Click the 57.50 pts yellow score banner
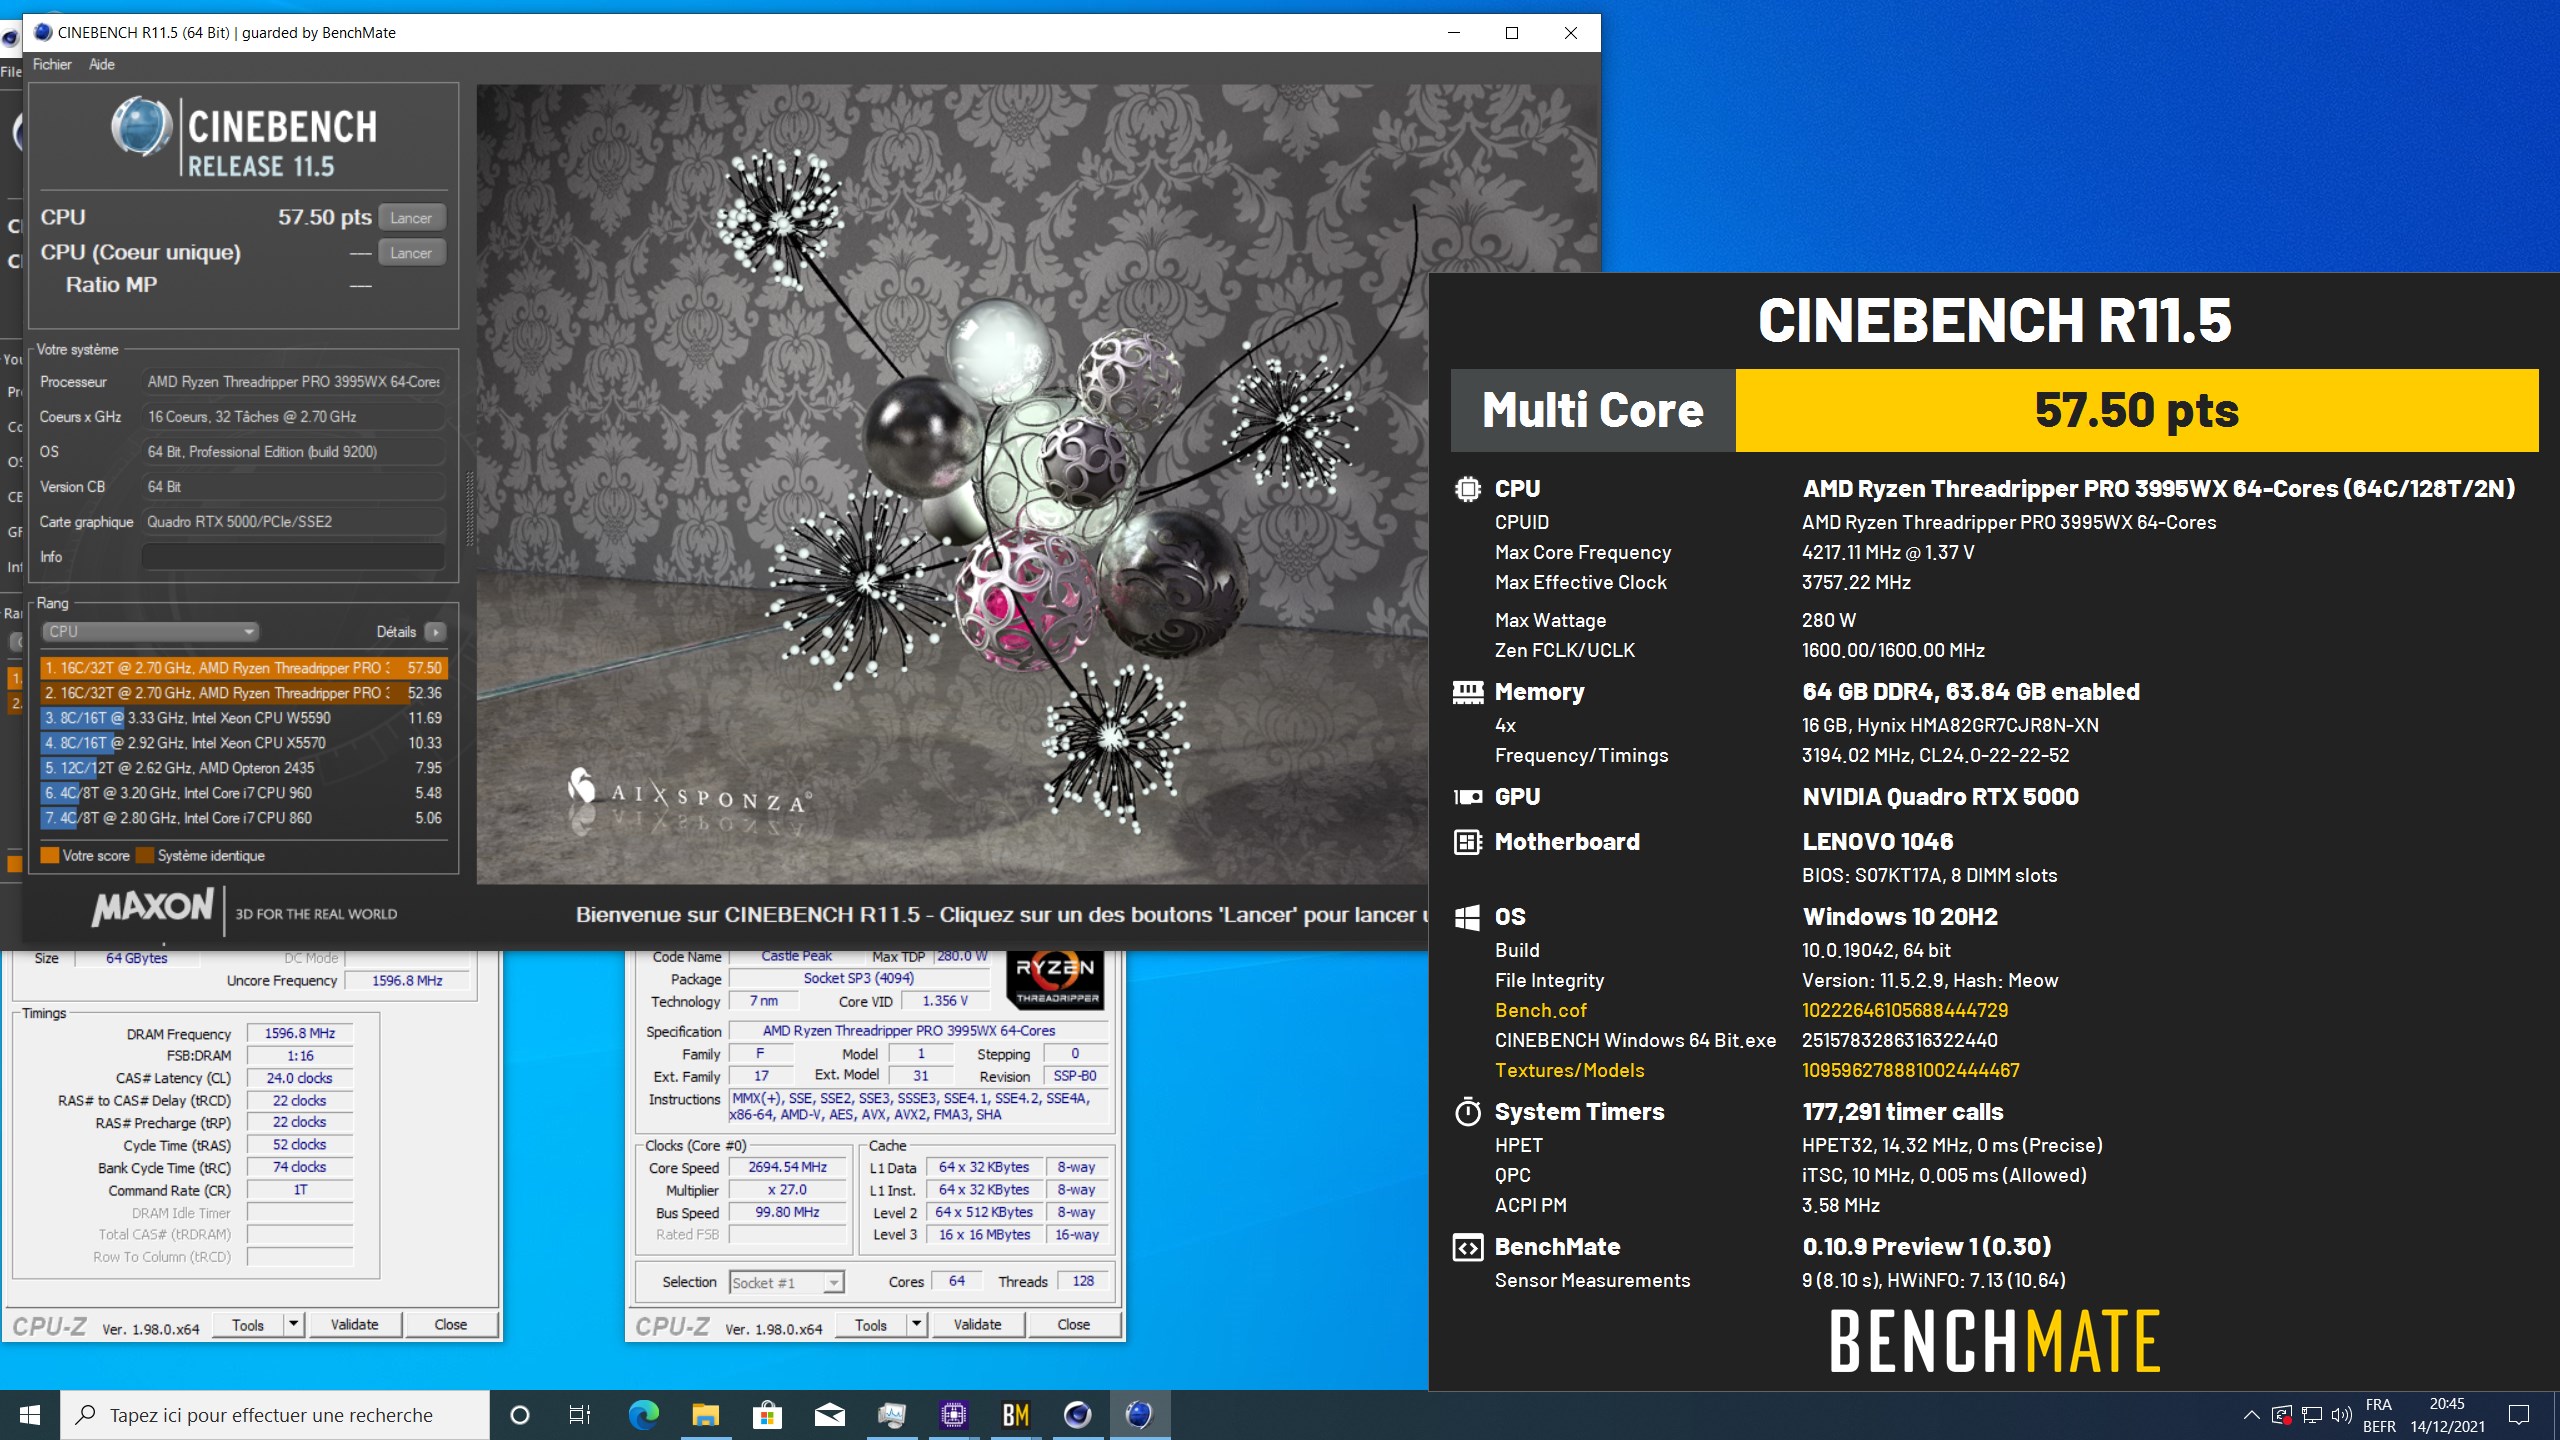 pos(2136,411)
